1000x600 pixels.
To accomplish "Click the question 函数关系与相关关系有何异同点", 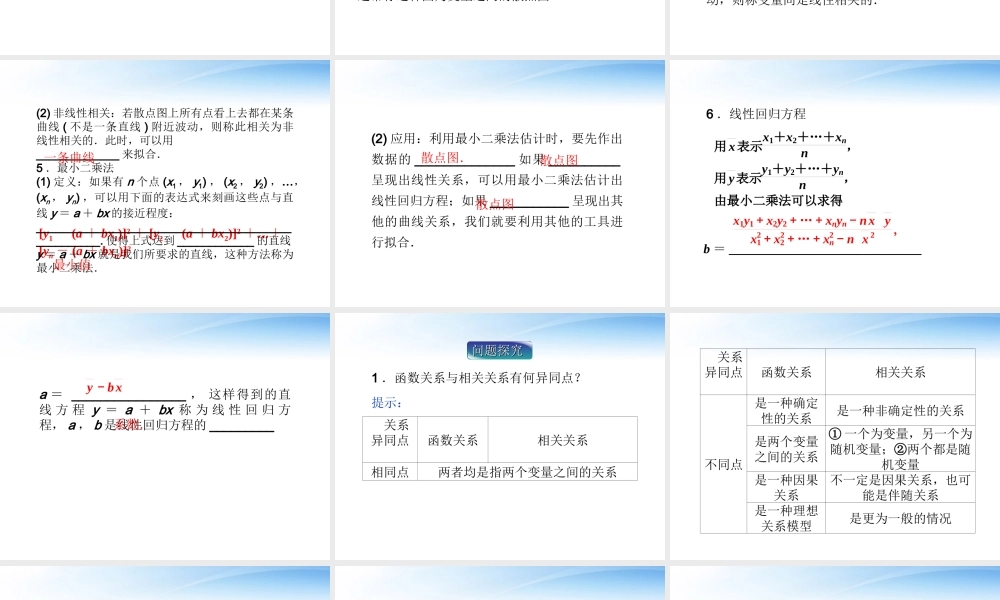I will point(488,377).
